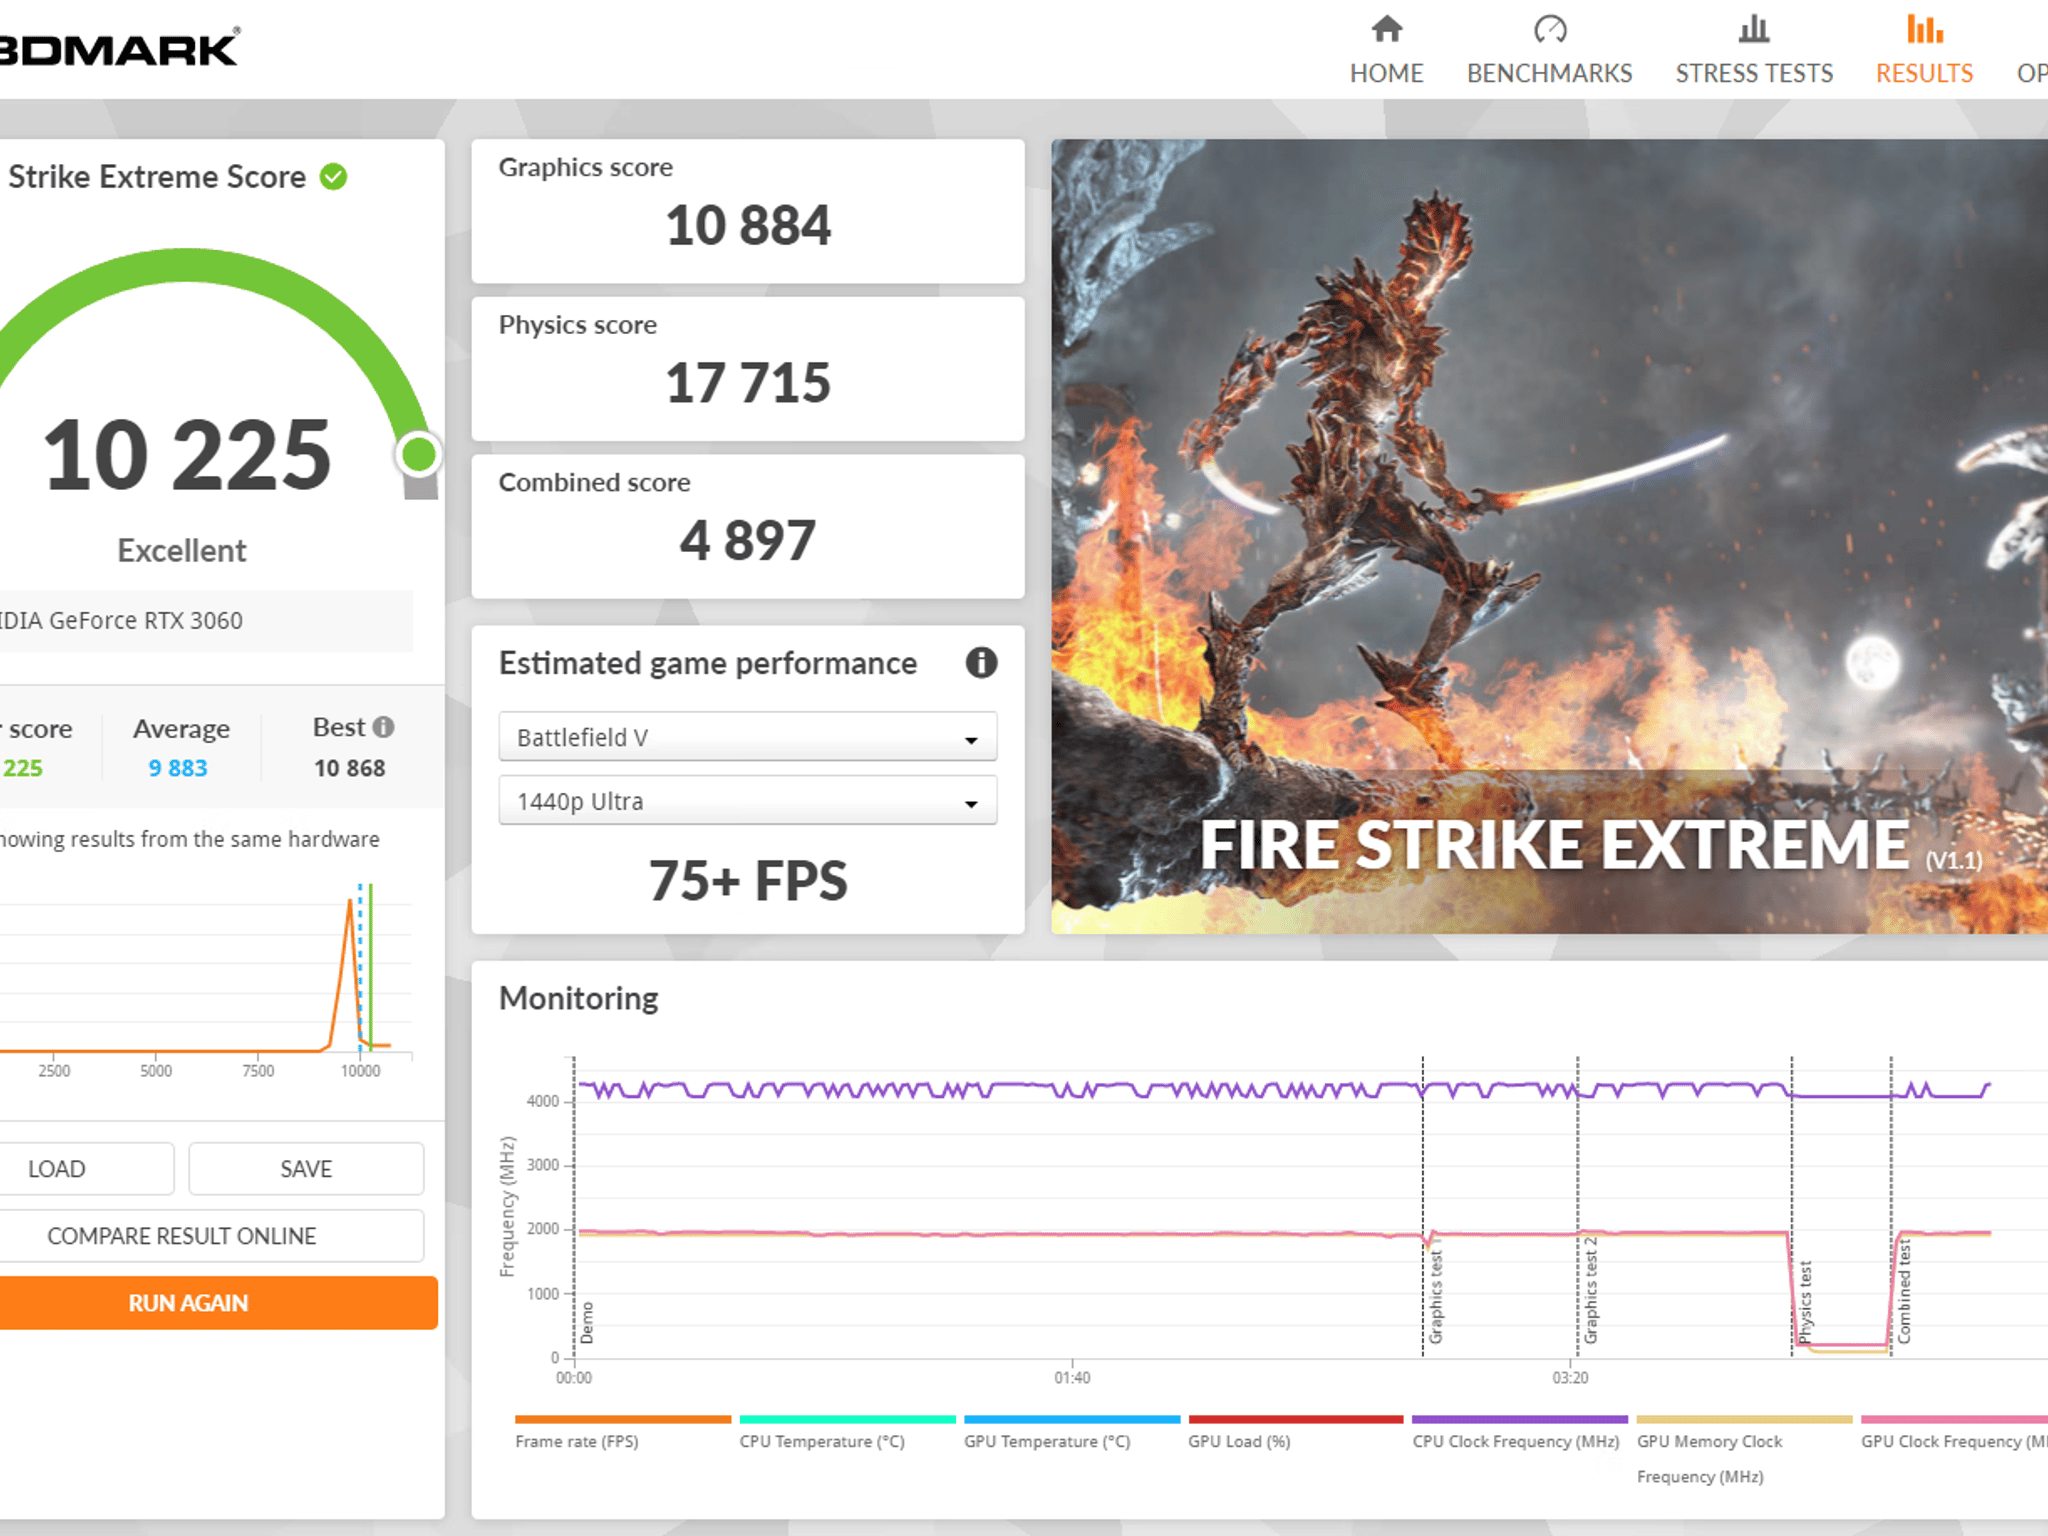
Task: Click the Monitoring section heading
Action: tap(578, 998)
